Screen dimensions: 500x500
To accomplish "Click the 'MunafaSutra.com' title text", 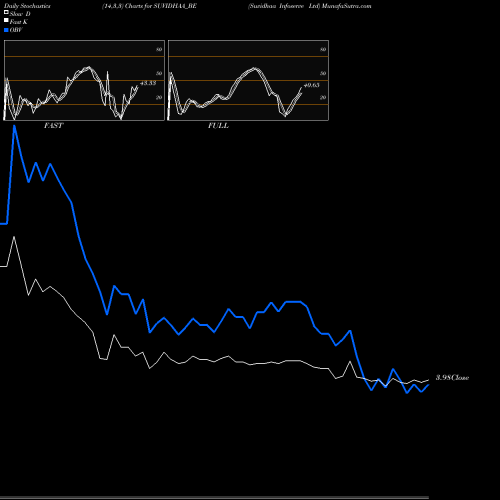I will [347, 6].
